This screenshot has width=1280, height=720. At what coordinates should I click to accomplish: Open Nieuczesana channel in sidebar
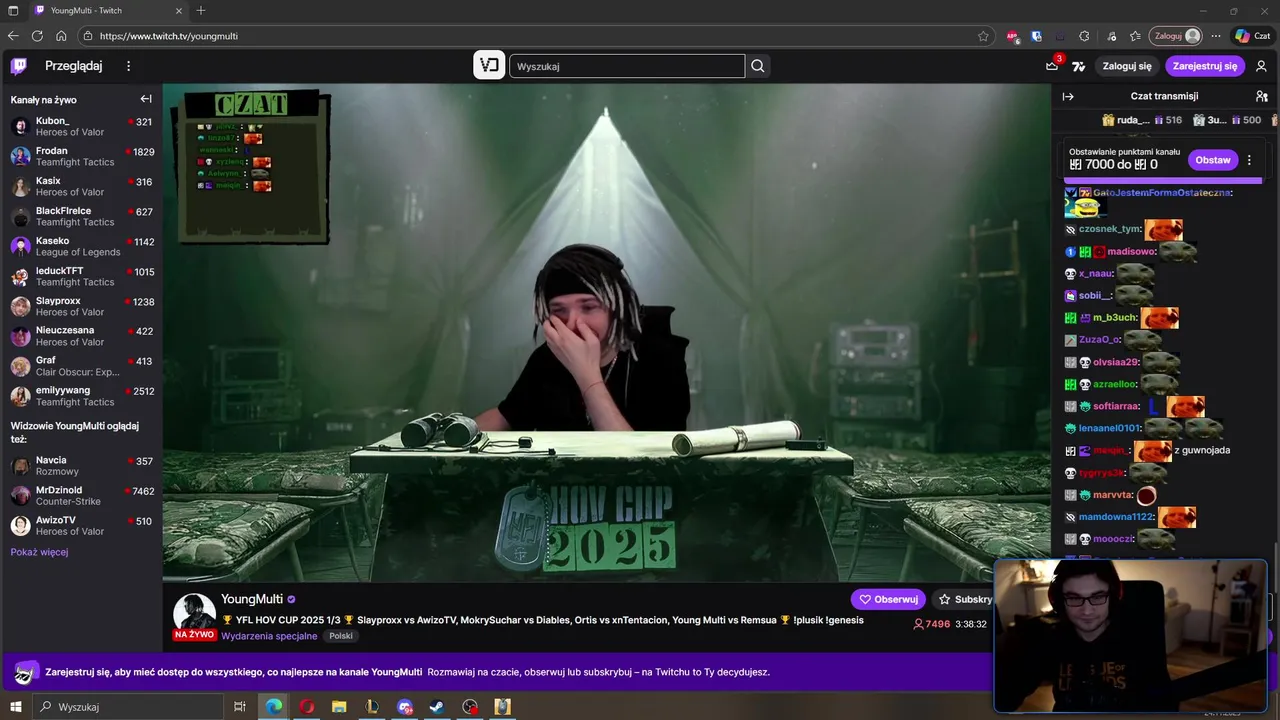[81, 336]
